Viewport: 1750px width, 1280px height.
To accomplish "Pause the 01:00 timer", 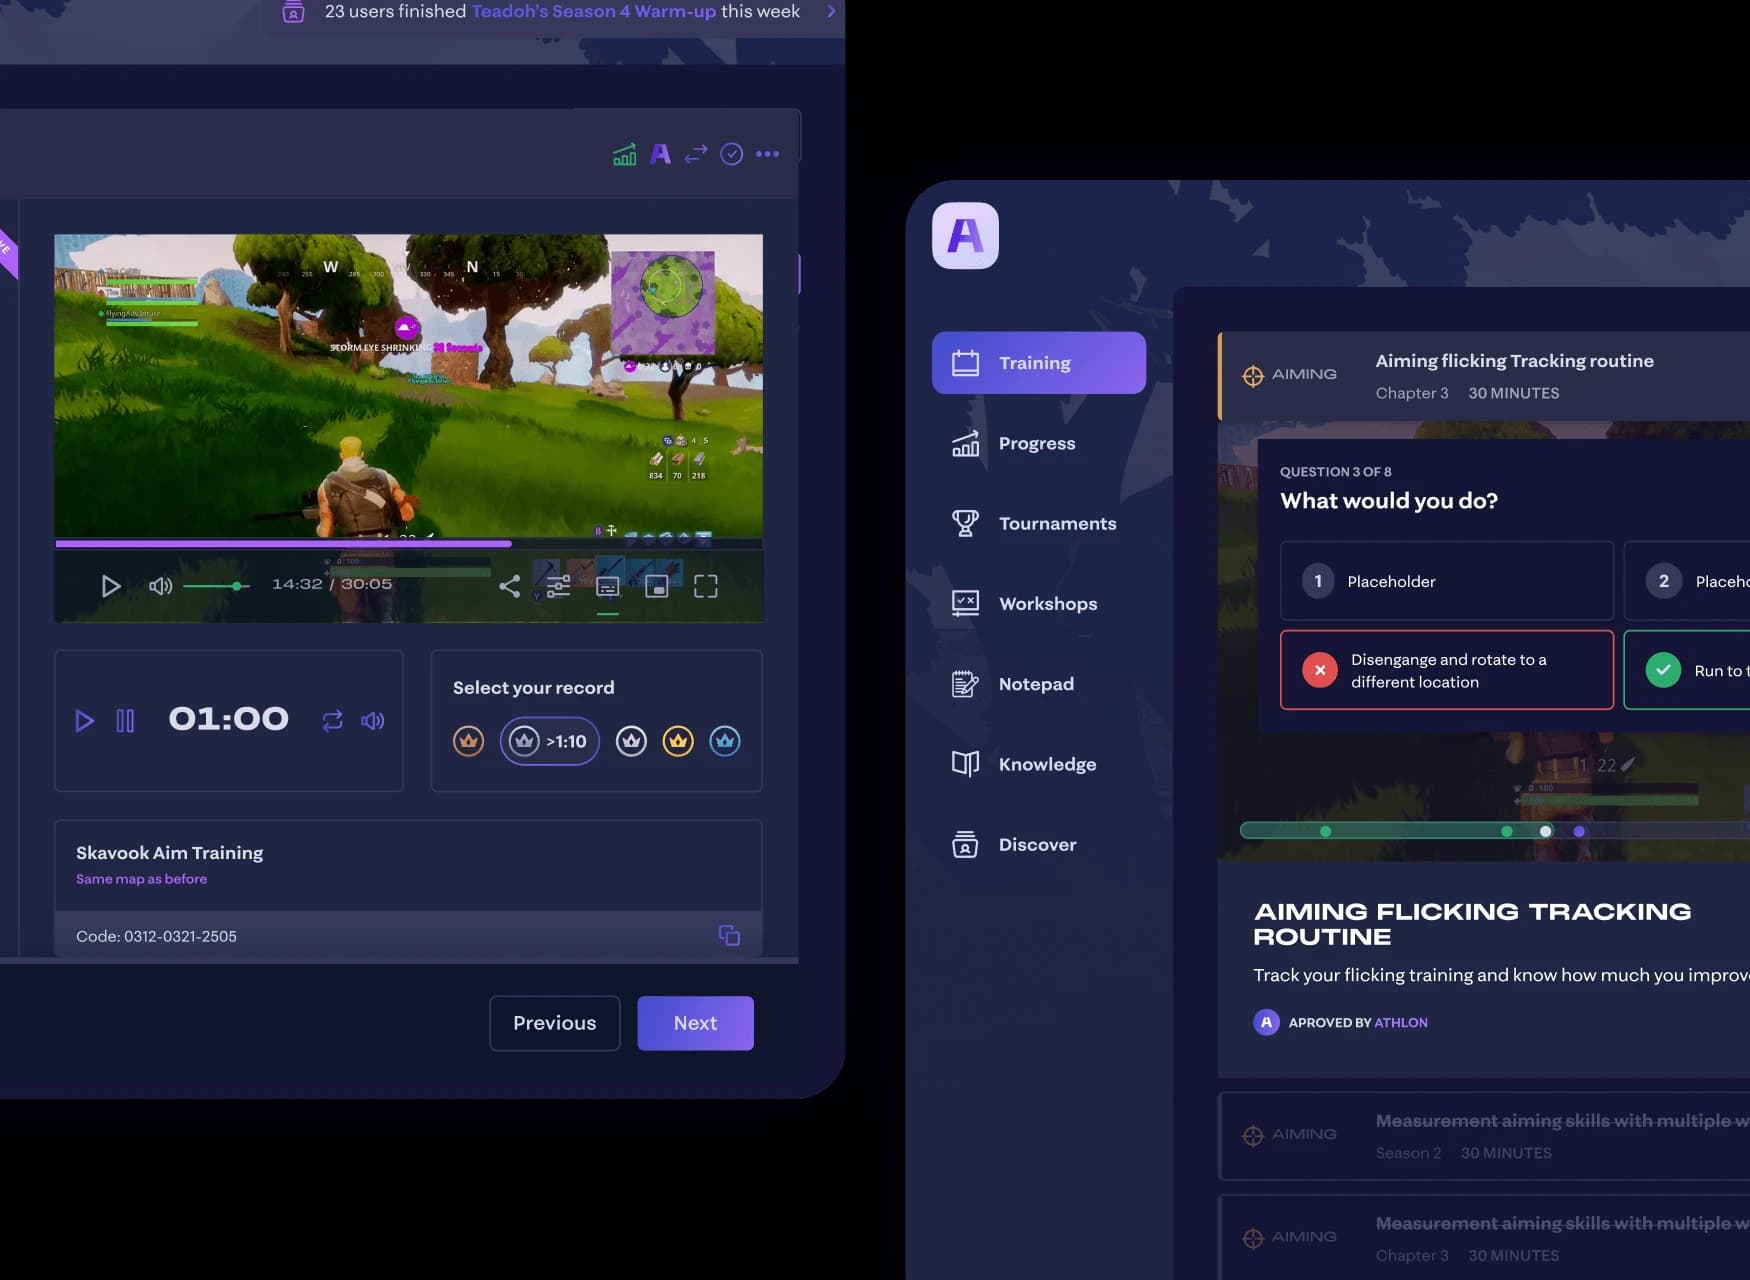I will pyautogui.click(x=125, y=721).
